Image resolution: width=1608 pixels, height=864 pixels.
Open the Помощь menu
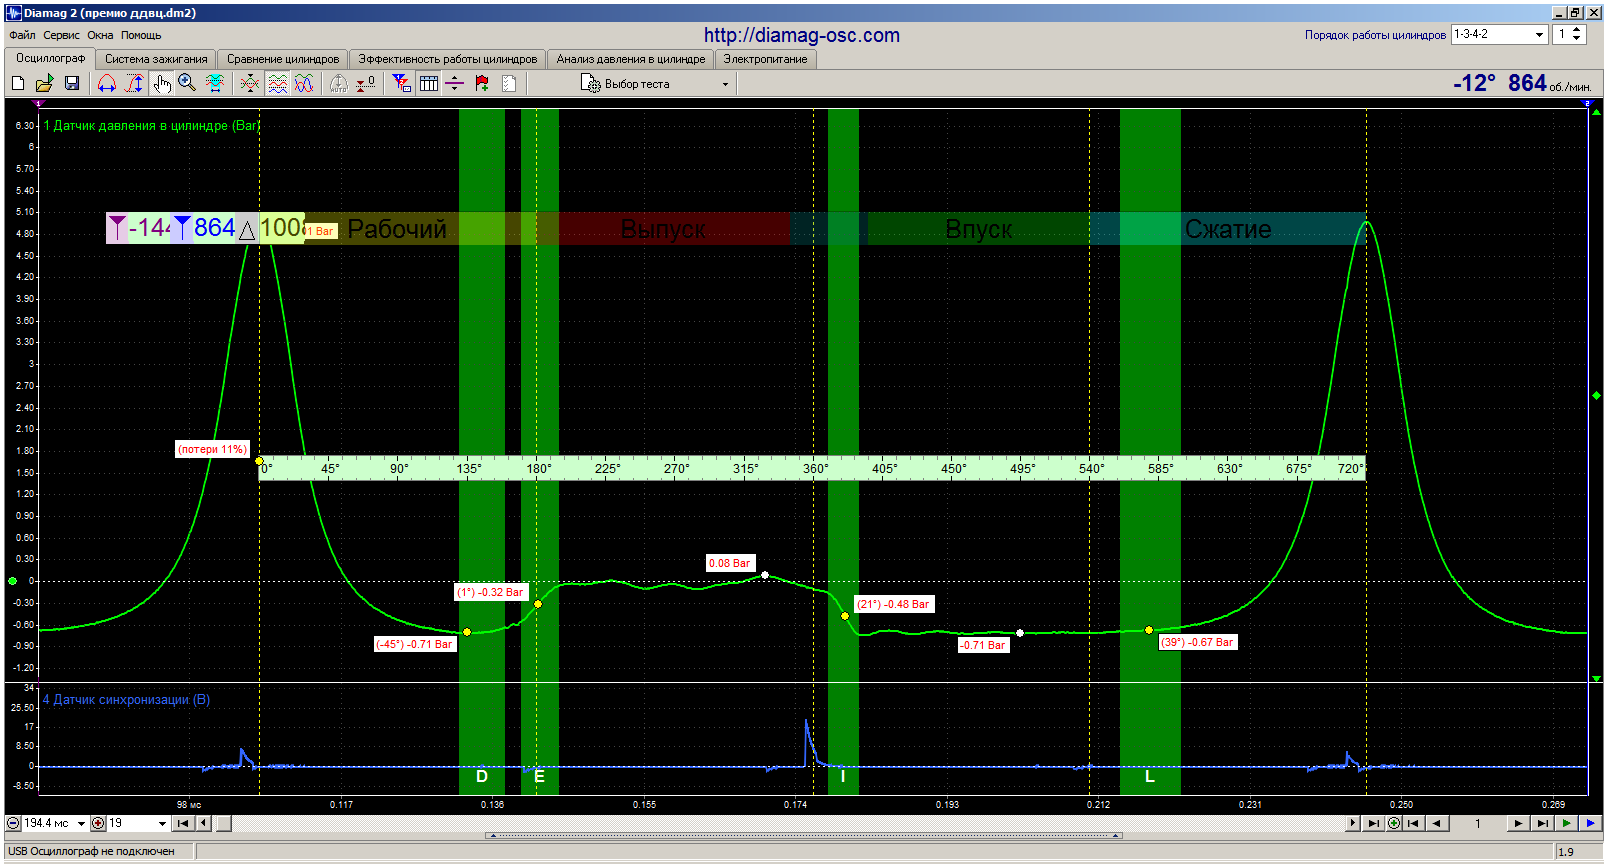click(x=141, y=35)
